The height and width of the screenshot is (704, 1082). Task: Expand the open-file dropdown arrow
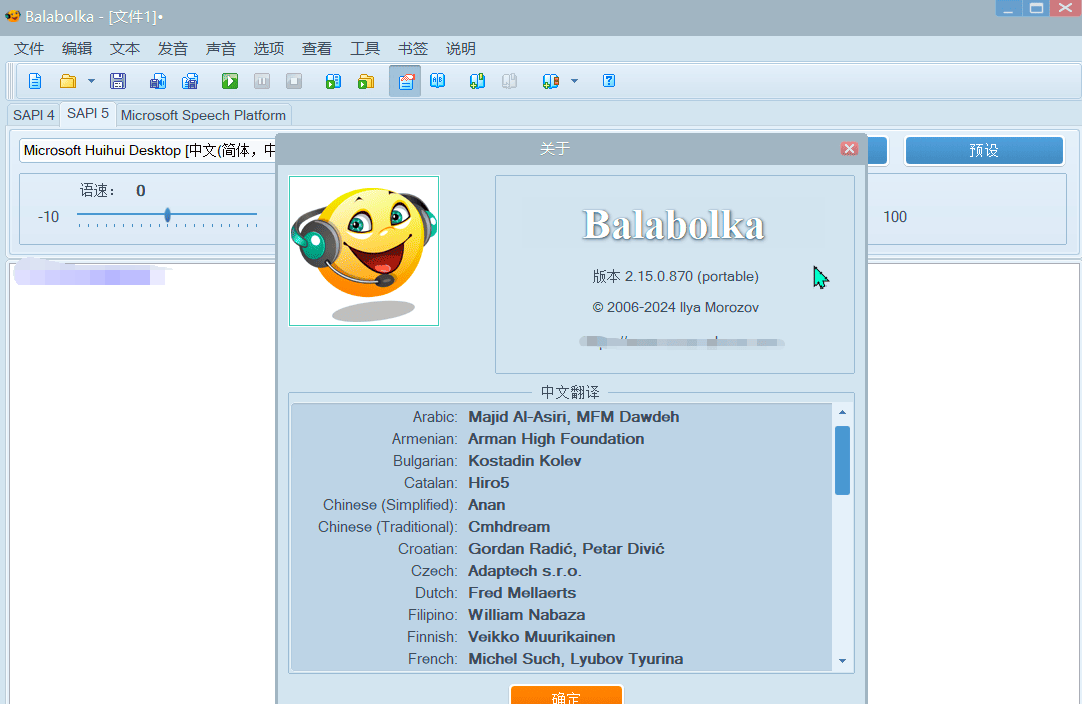pyautogui.click(x=91, y=81)
